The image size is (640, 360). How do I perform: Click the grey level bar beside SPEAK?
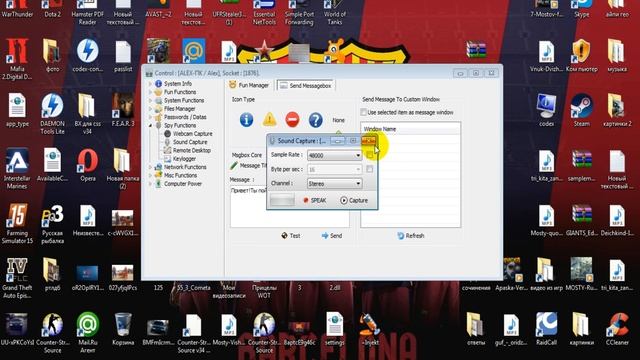pos(282,200)
